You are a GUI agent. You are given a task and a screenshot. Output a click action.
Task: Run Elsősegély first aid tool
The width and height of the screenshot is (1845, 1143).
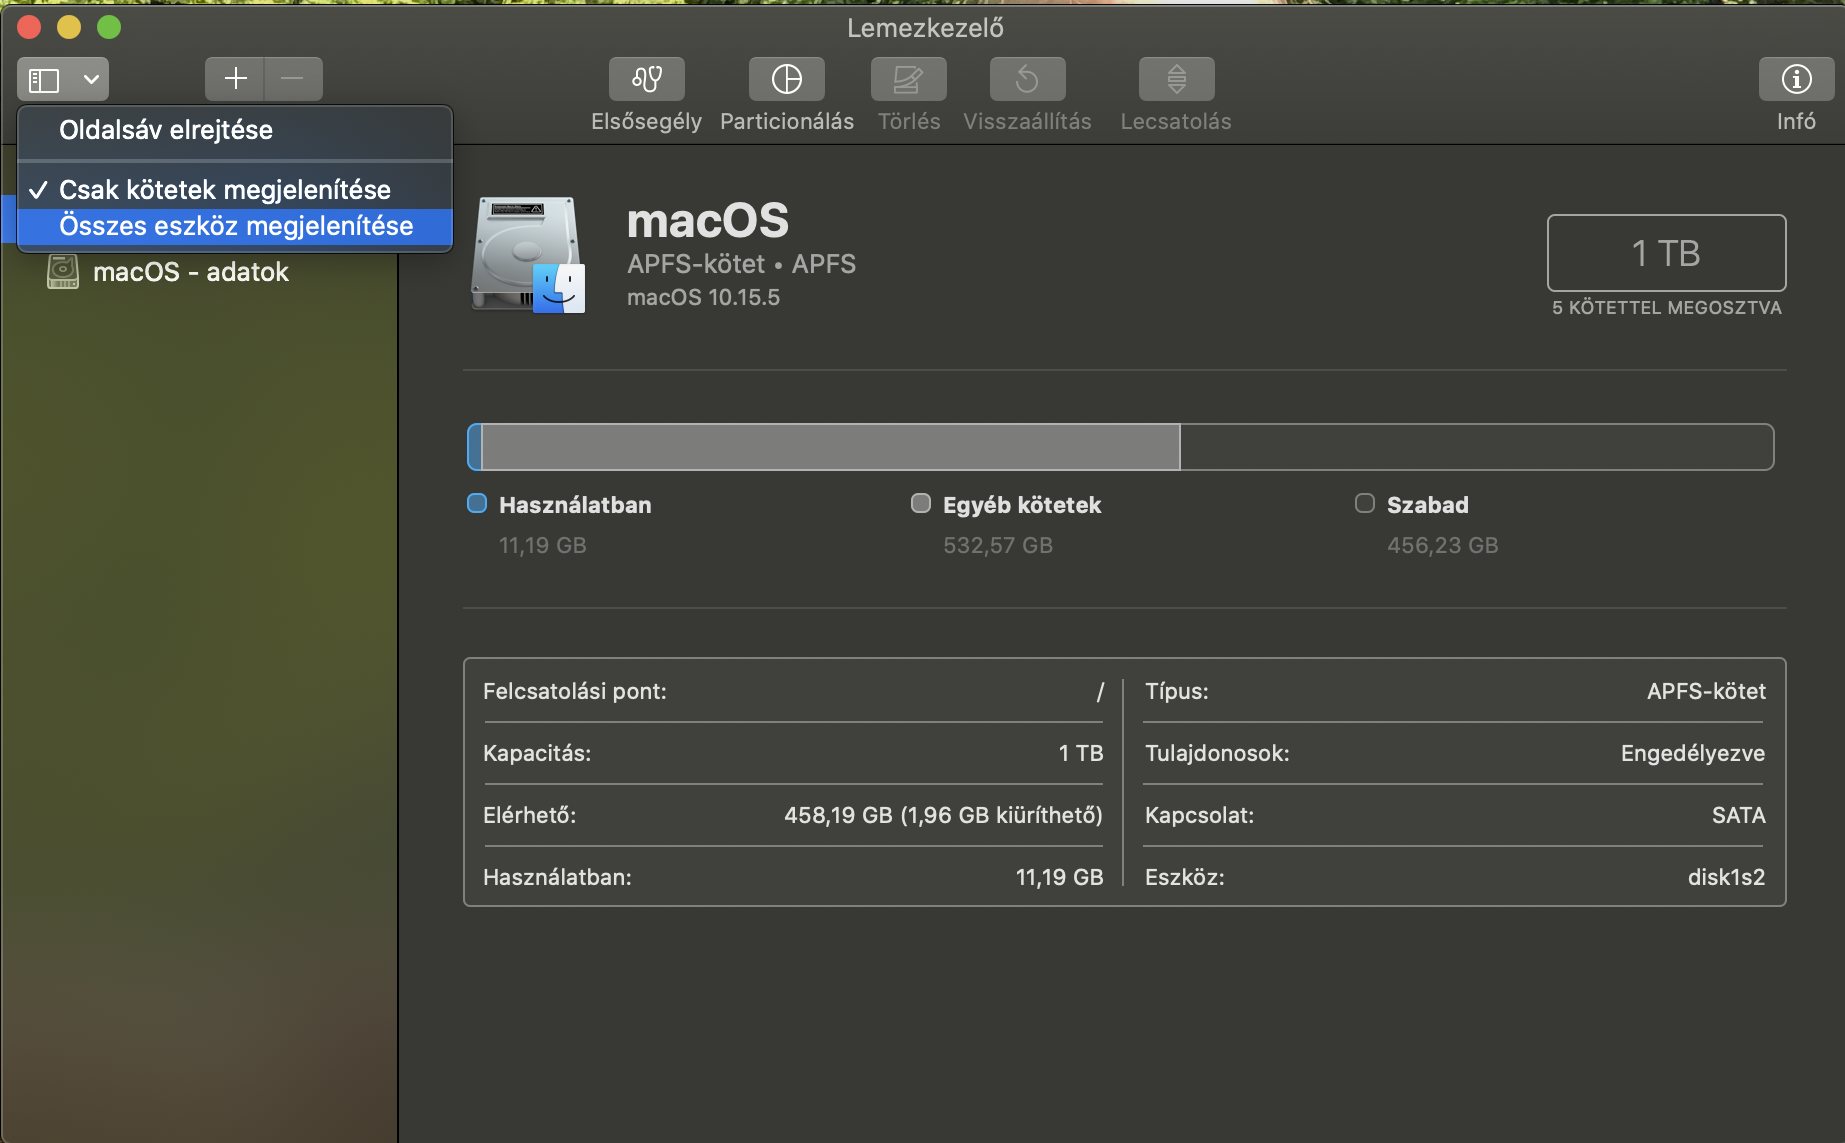click(647, 79)
